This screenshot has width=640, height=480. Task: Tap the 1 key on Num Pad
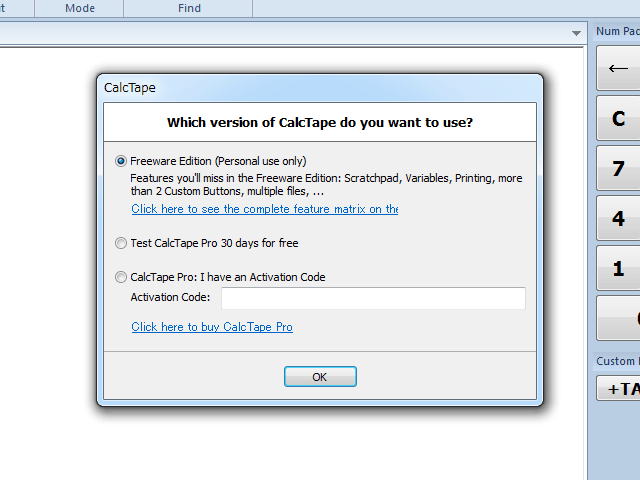point(618,268)
